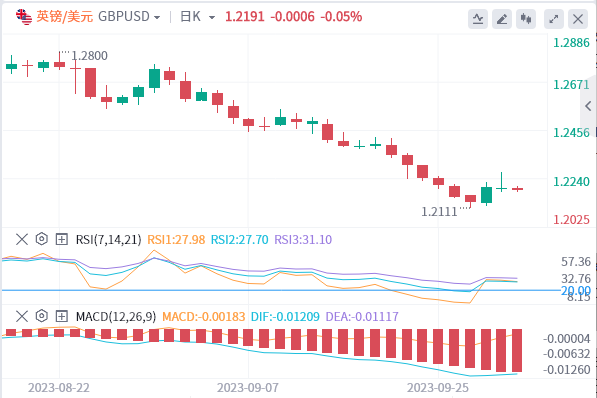
Task: Add indicator with MACD plus icon
Action: pos(62,316)
